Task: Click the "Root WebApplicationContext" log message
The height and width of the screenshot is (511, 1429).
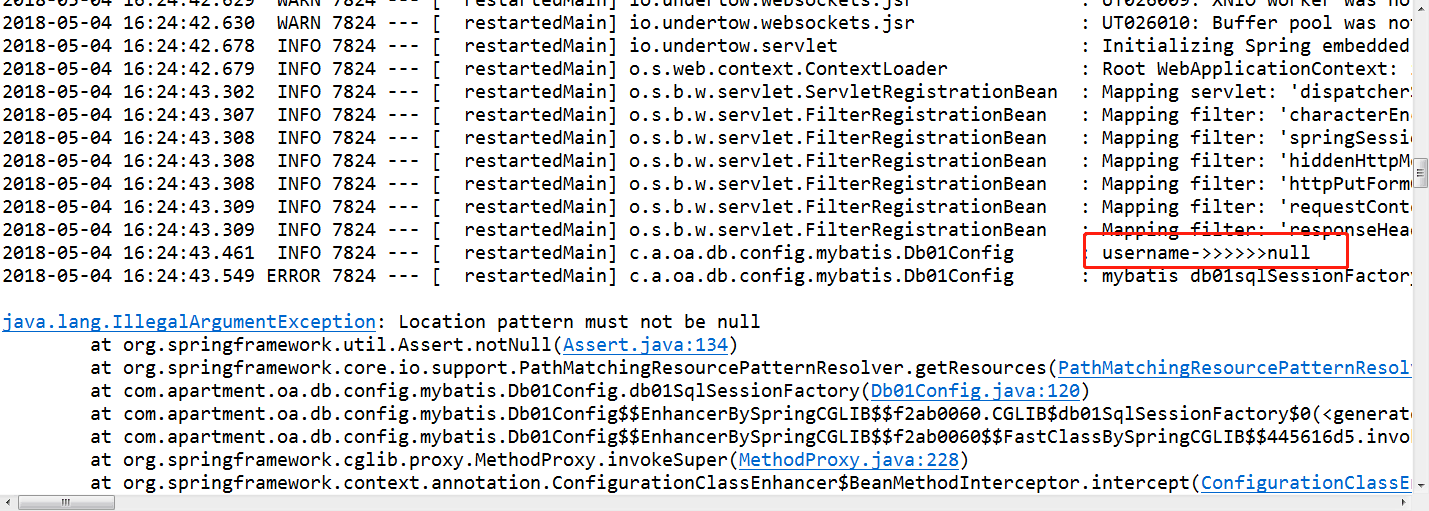Action: (x=1255, y=69)
